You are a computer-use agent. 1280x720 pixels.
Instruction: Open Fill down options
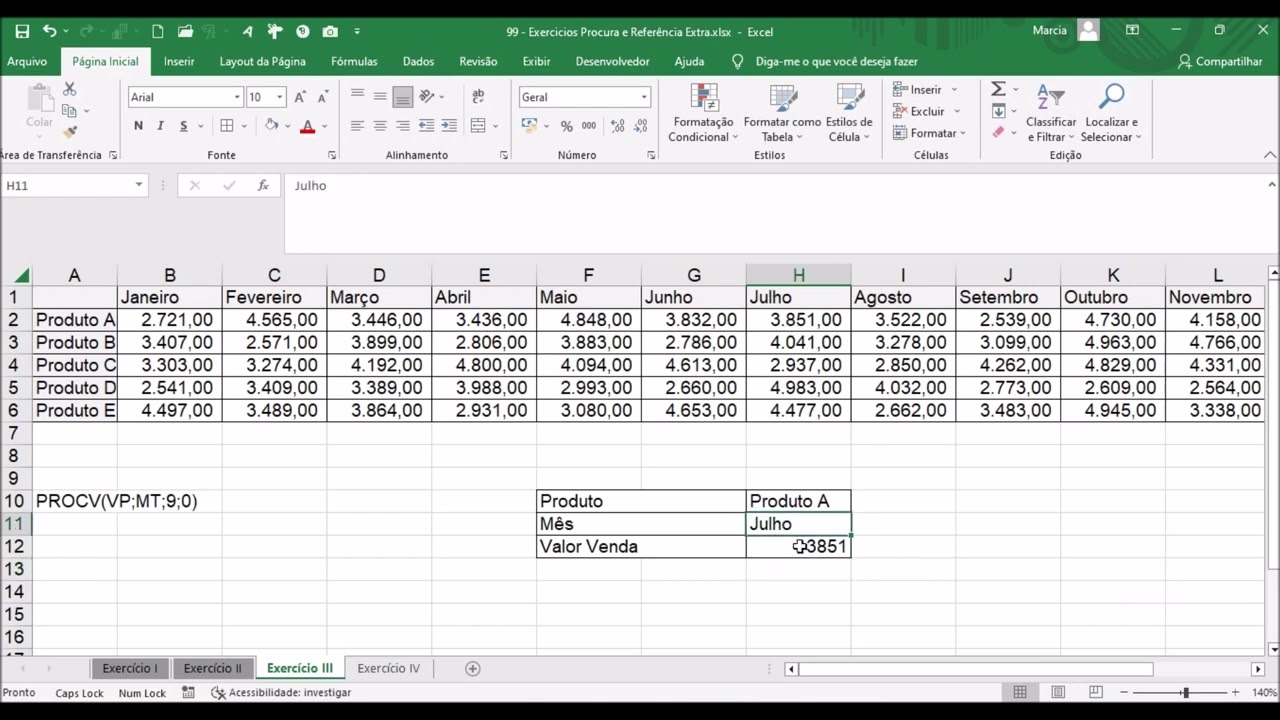(998, 111)
